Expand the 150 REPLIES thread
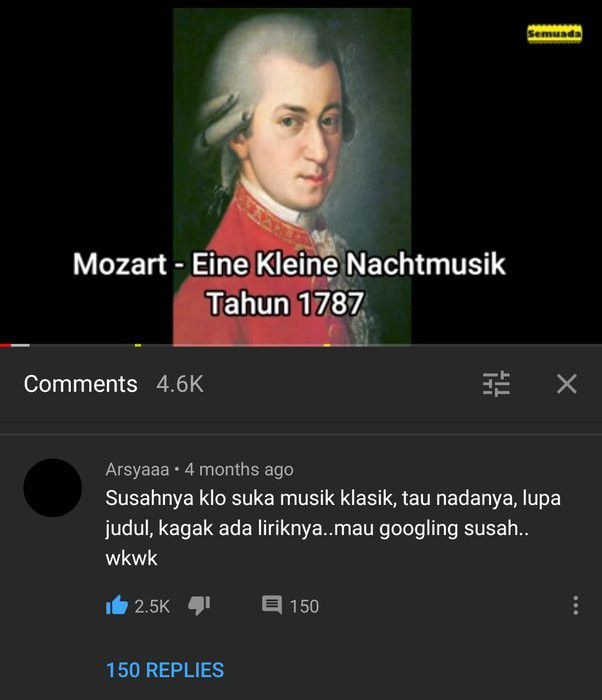The image size is (602, 700). (x=165, y=670)
